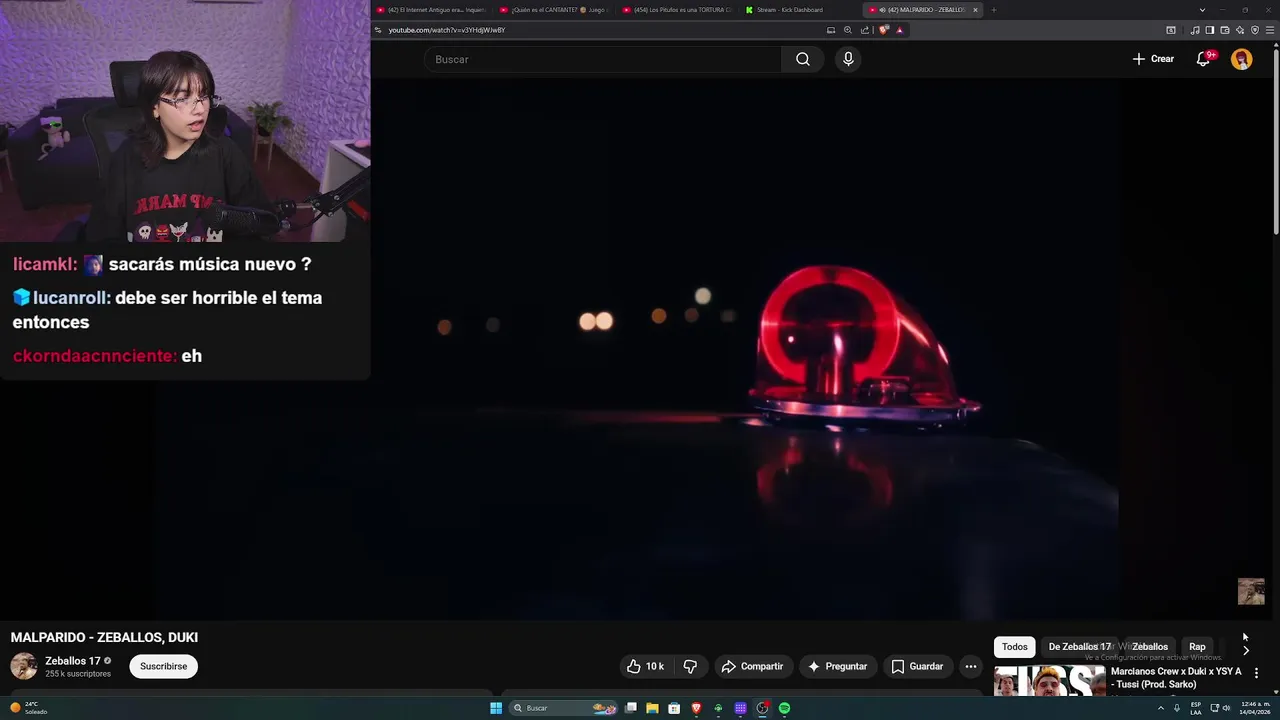
Task: Click the Preguntar button
Action: click(x=837, y=666)
